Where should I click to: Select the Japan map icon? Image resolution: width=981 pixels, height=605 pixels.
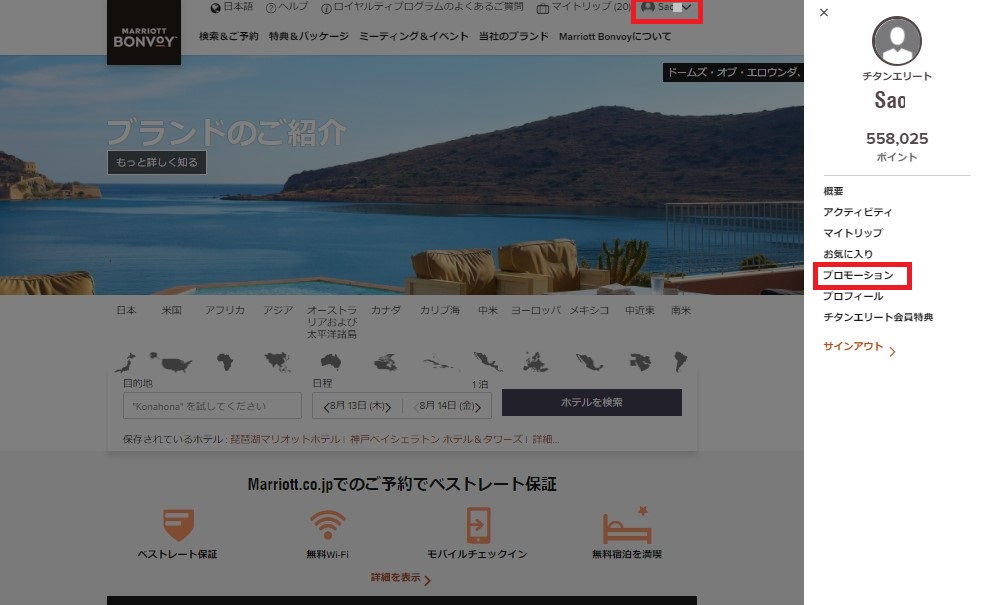(126, 362)
